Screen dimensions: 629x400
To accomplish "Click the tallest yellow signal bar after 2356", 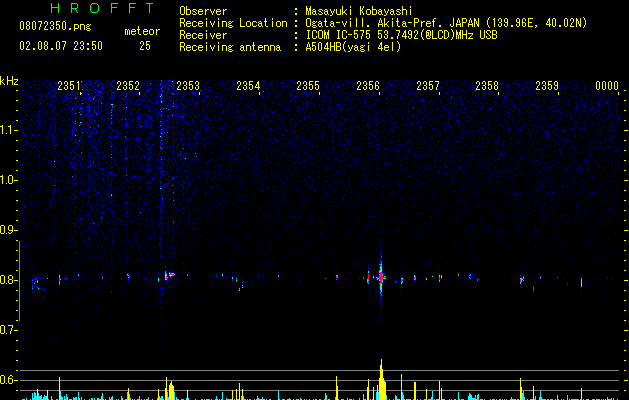I will (381, 380).
